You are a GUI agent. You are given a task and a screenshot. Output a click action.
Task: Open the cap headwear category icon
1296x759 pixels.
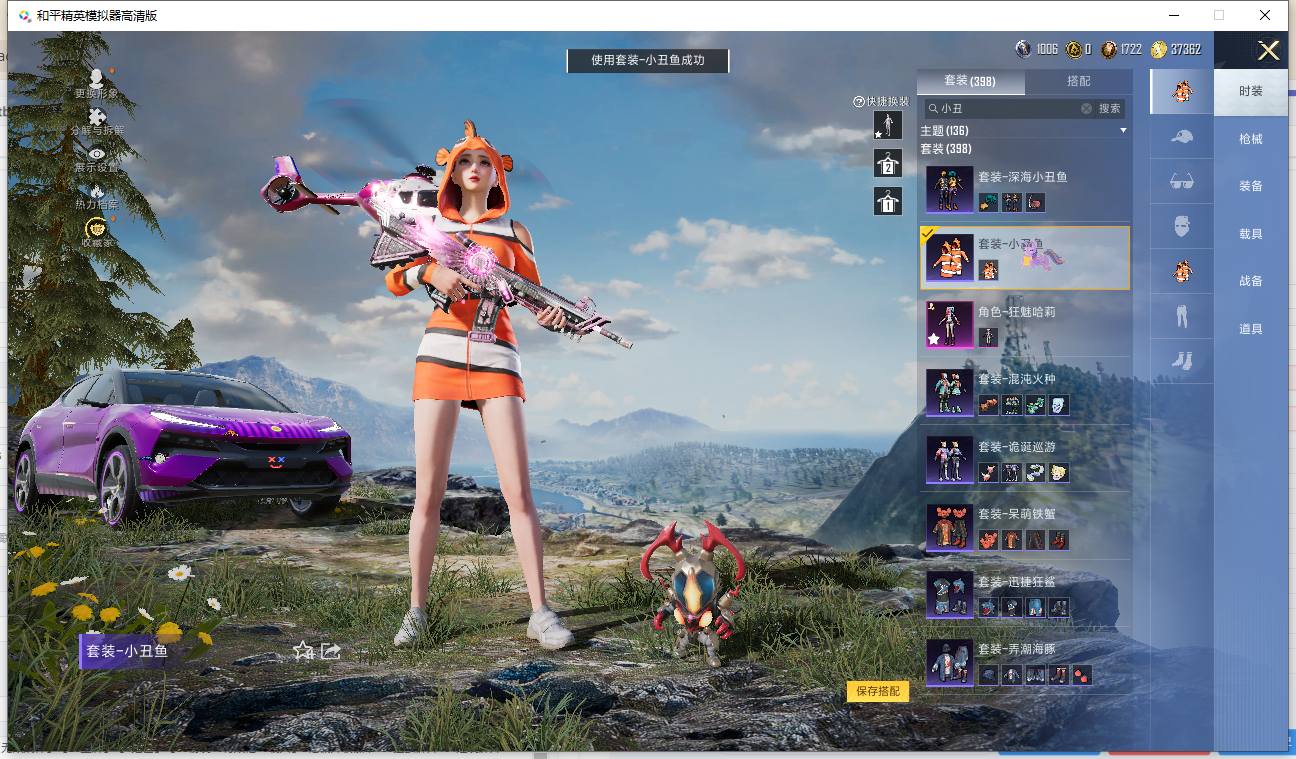point(1182,137)
